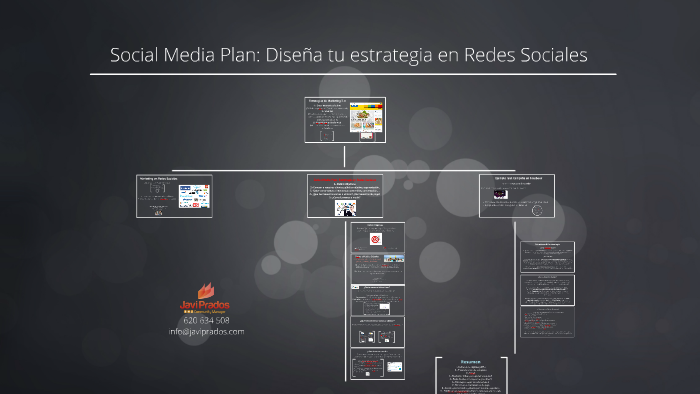Click the Javi Prados orange flame logo
Image resolution: width=700 pixels, height=394 pixels.
[x=206, y=291]
